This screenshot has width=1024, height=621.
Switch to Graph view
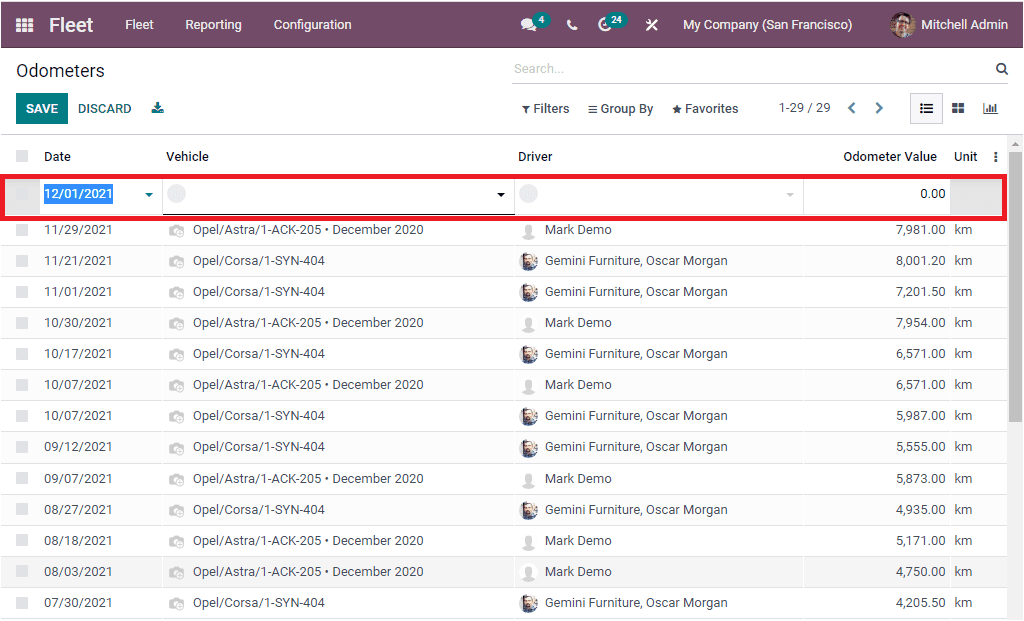990,108
